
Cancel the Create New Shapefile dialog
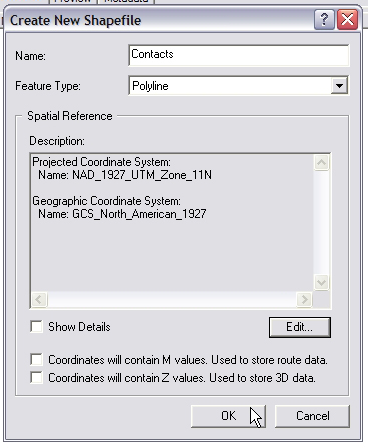[x=312, y=416]
